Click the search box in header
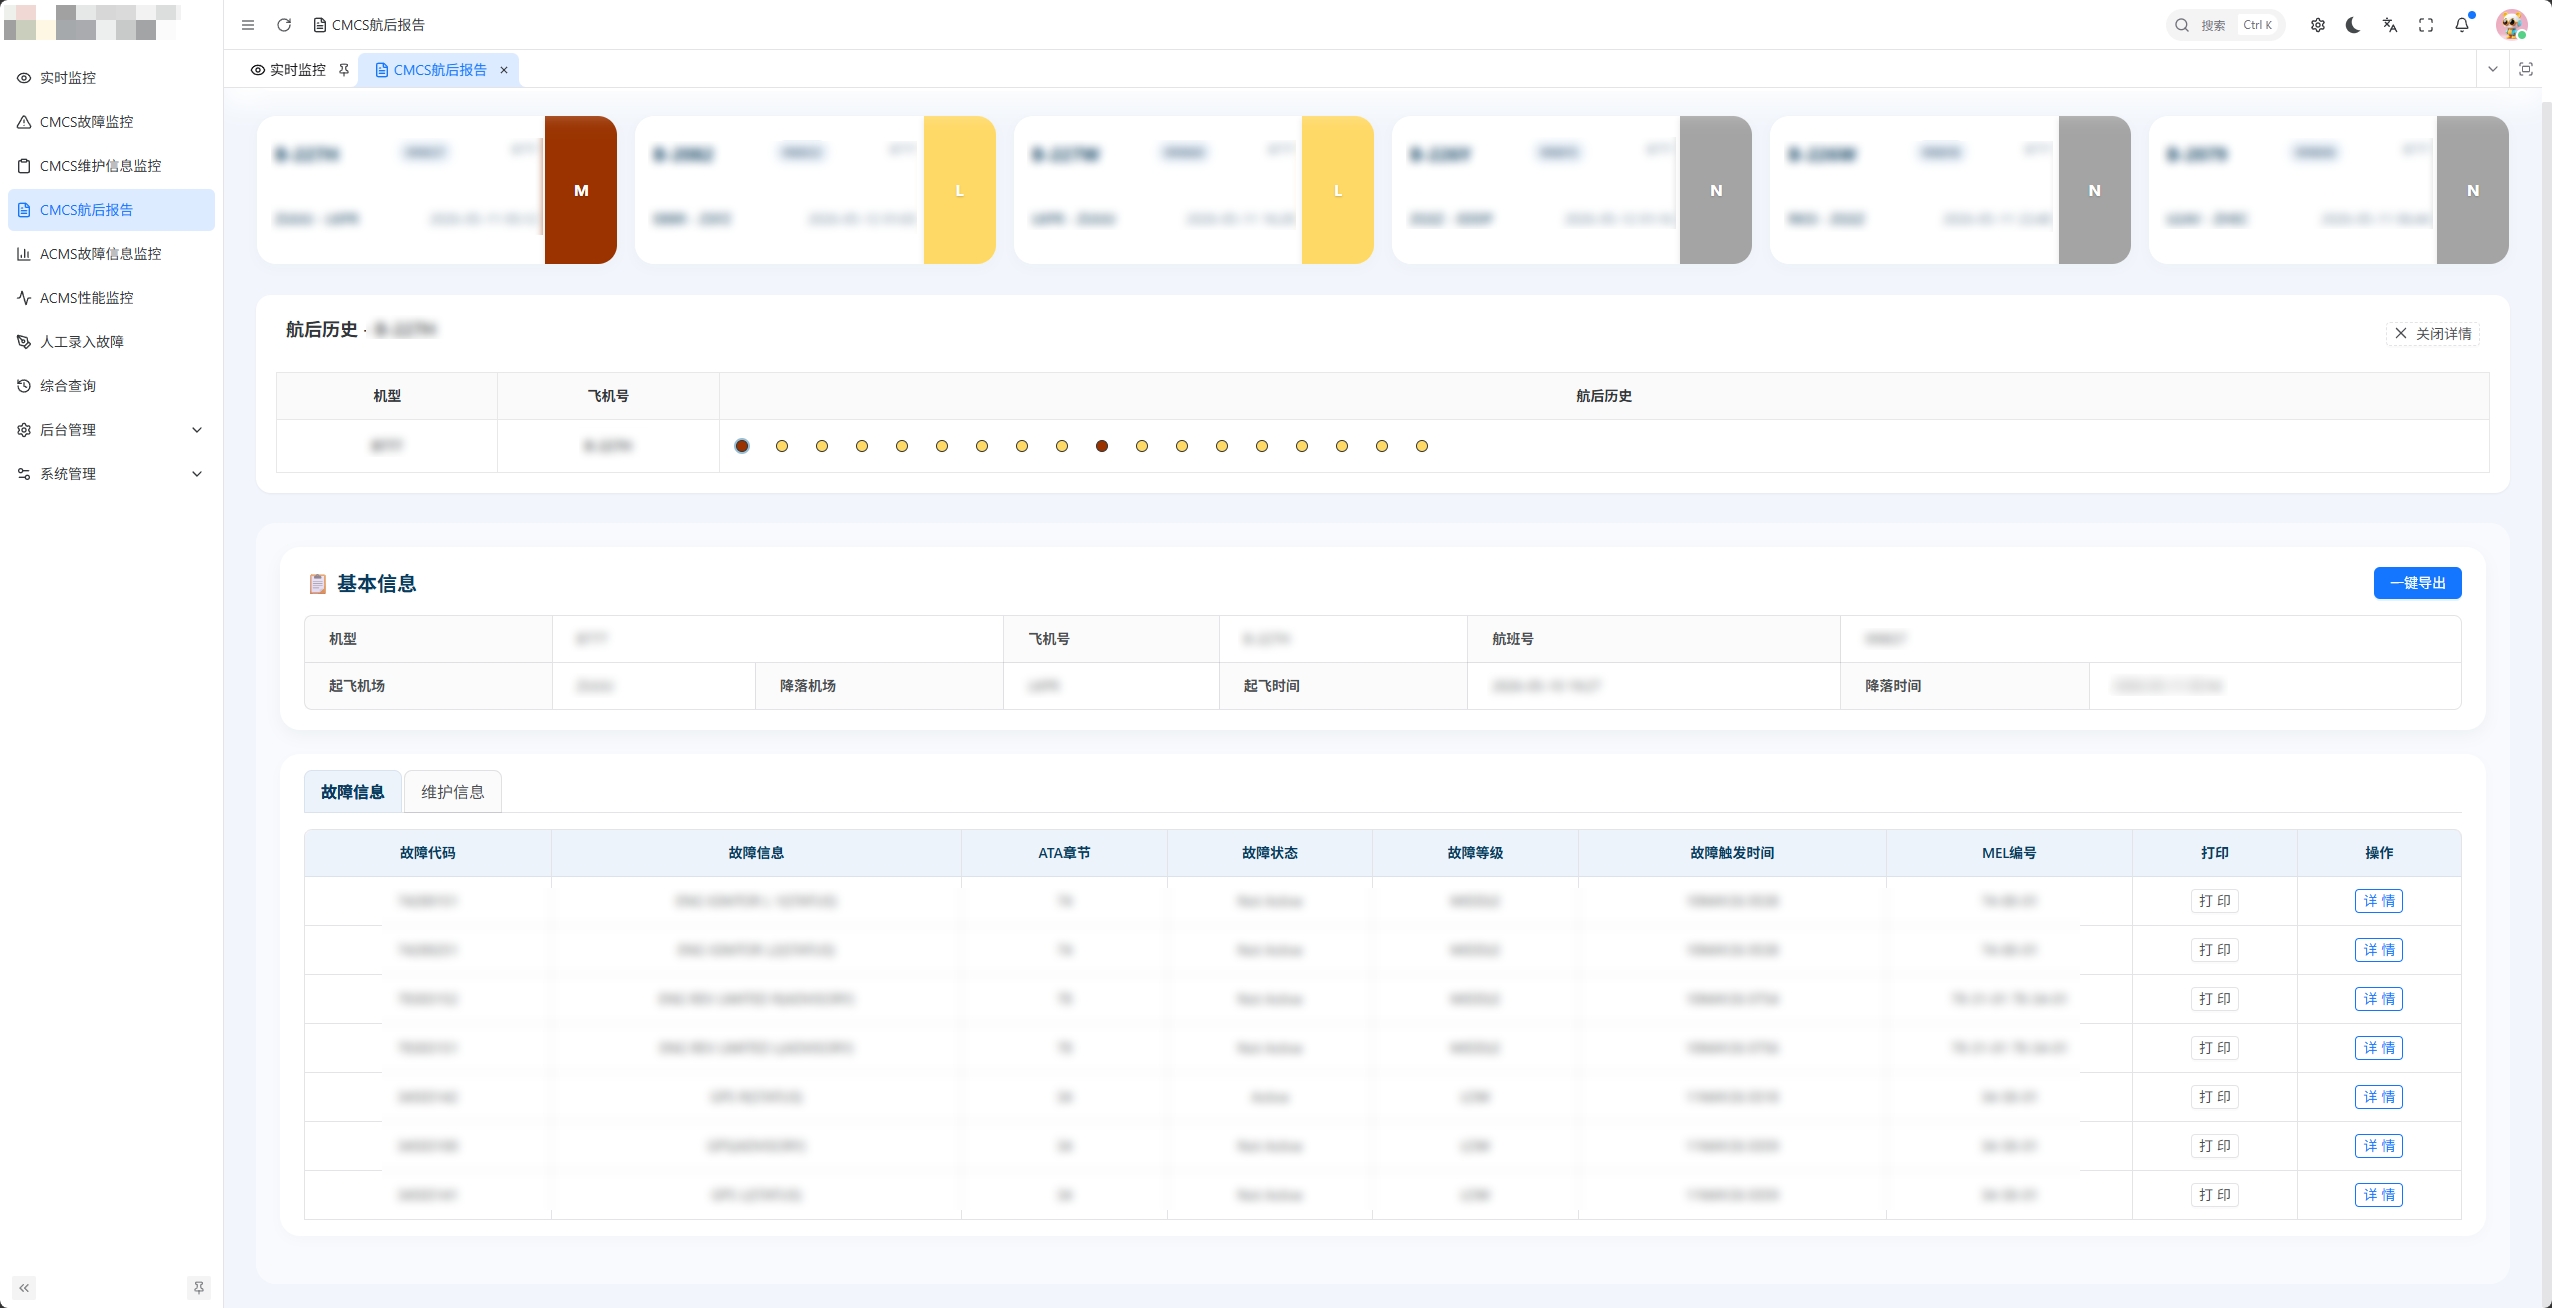The height and width of the screenshot is (1308, 2552). click(x=2225, y=25)
